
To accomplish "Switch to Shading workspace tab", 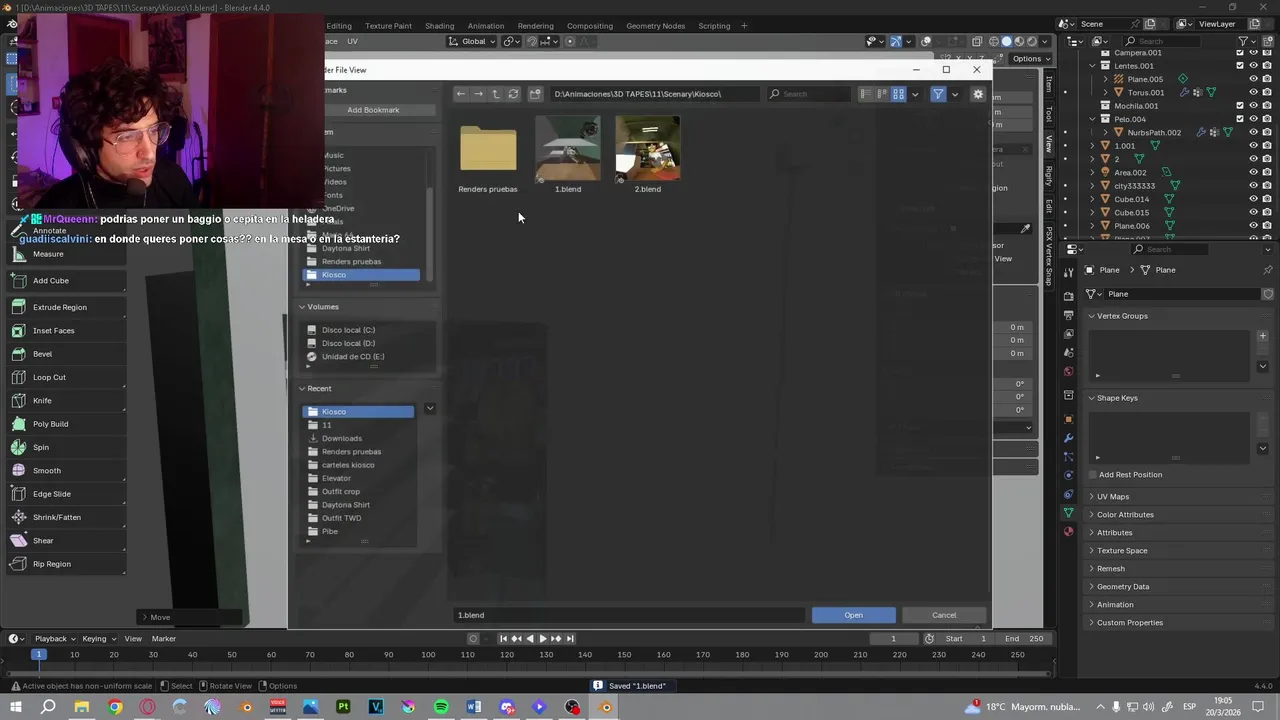I will pyautogui.click(x=439, y=26).
